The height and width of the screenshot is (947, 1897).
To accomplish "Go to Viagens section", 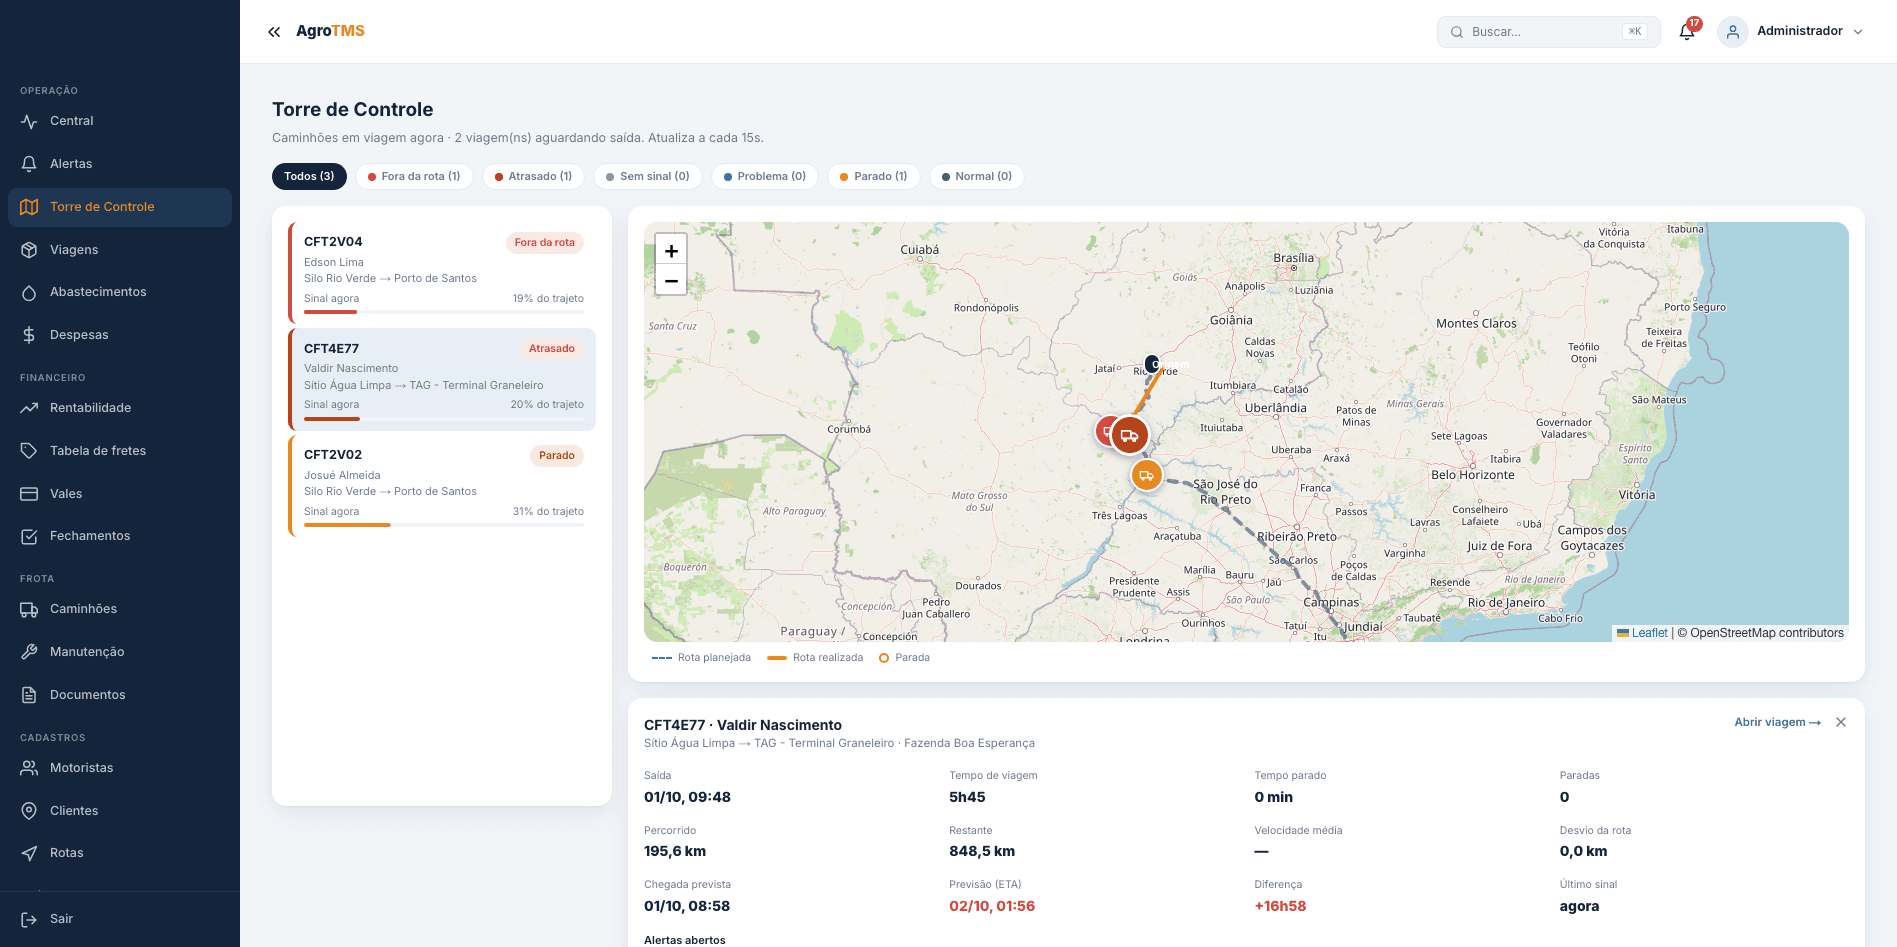I will coord(120,250).
